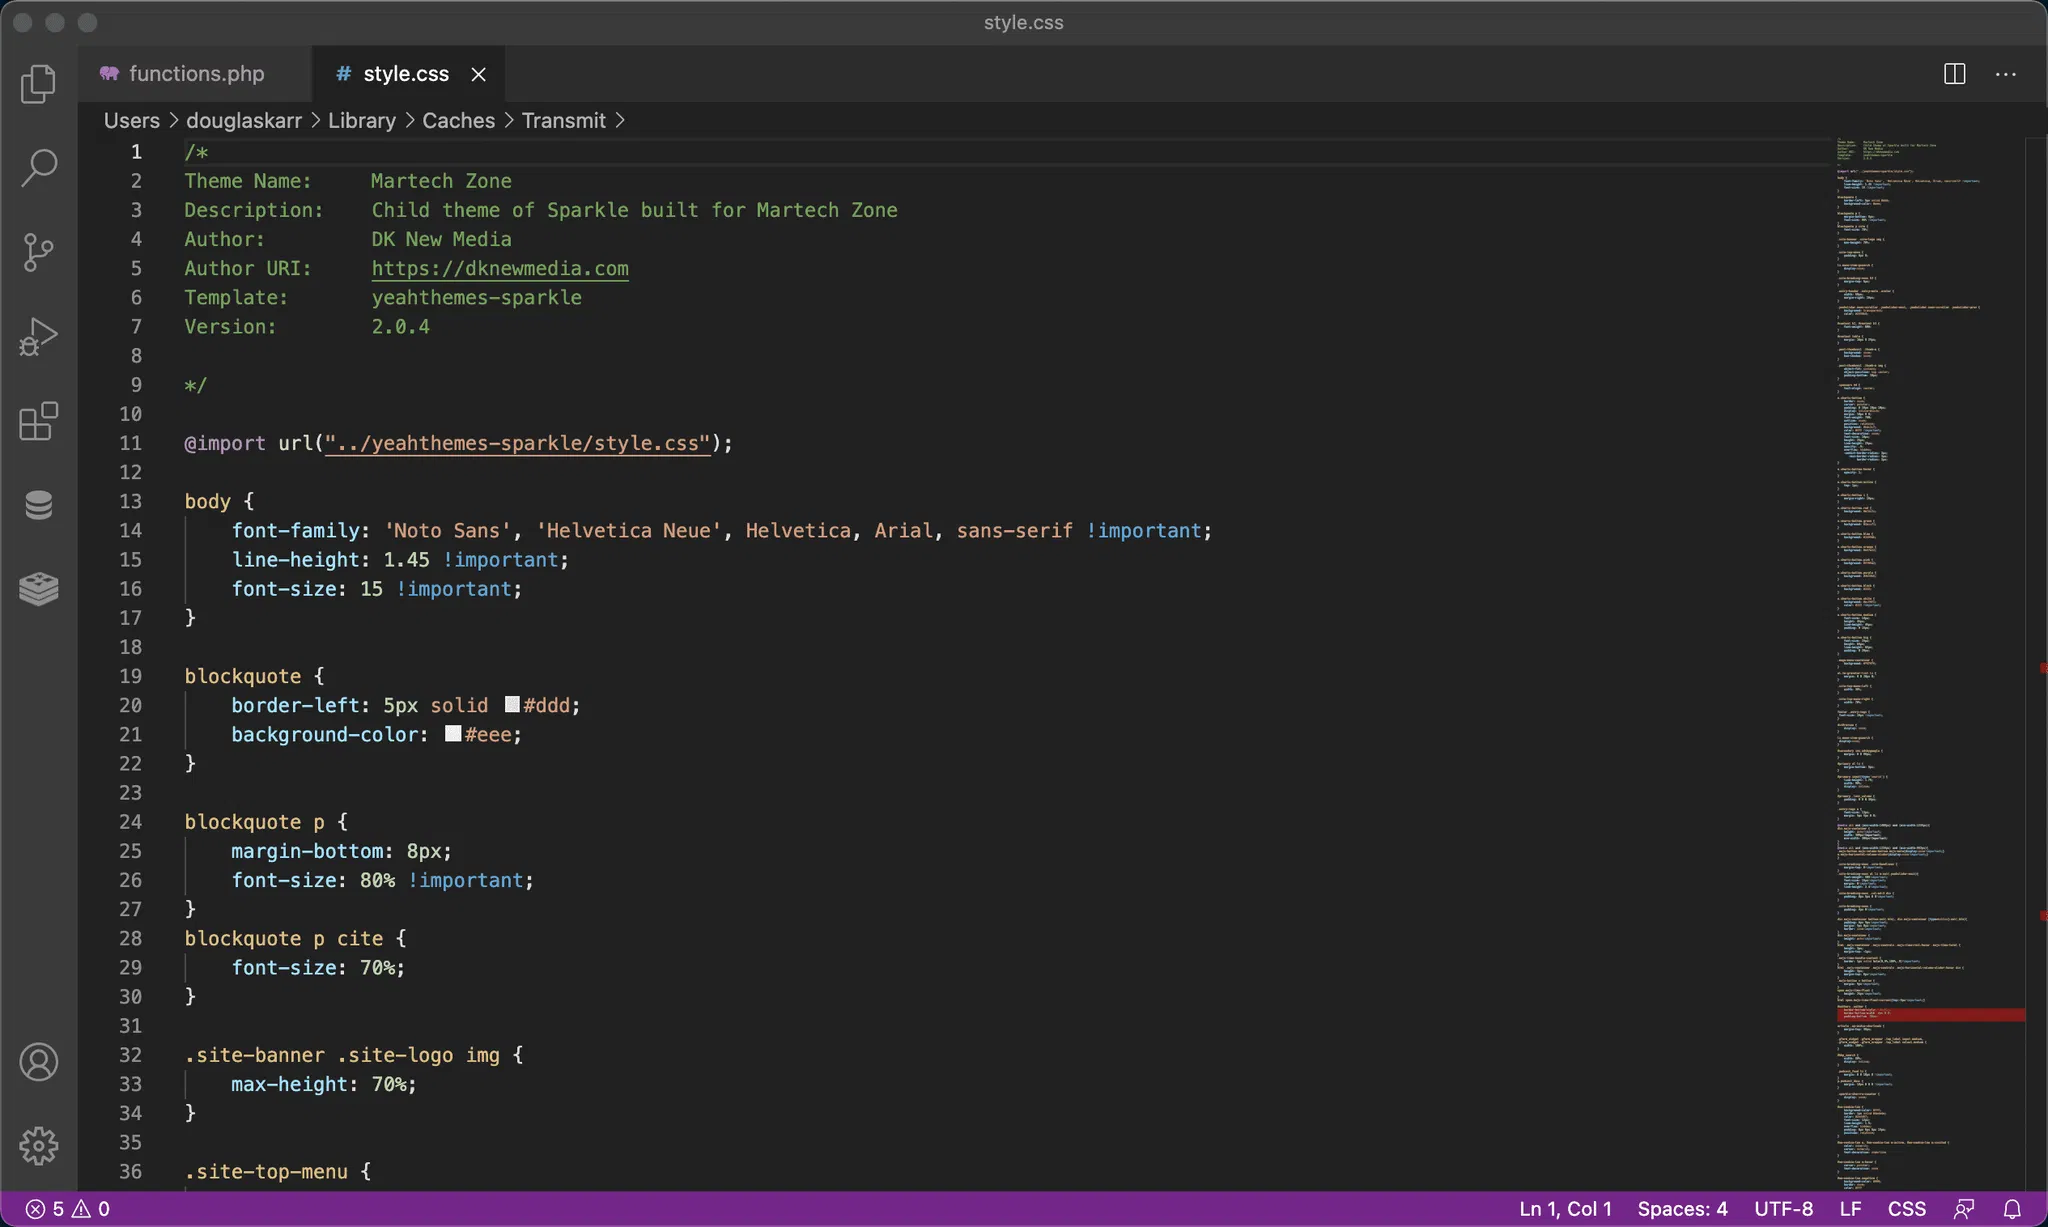This screenshot has height=1227, width=2048.
Task: Click the #ddd color swatch
Action: 512,705
